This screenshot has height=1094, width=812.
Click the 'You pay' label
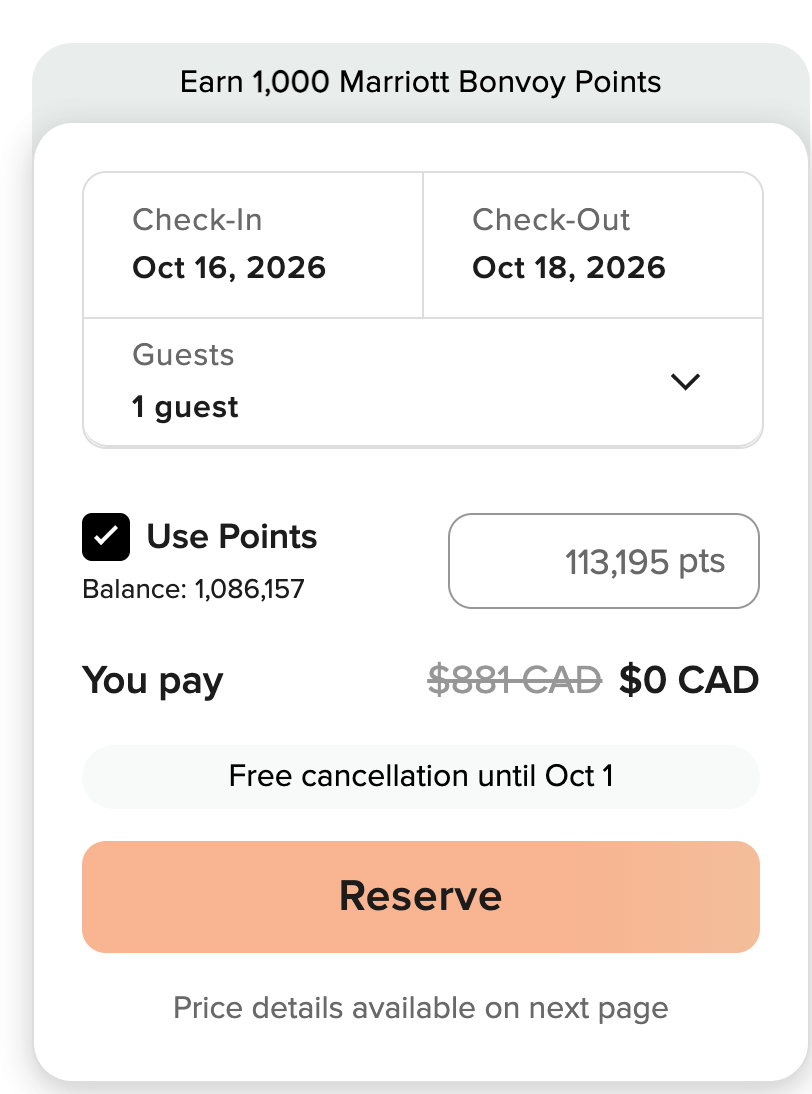click(153, 681)
